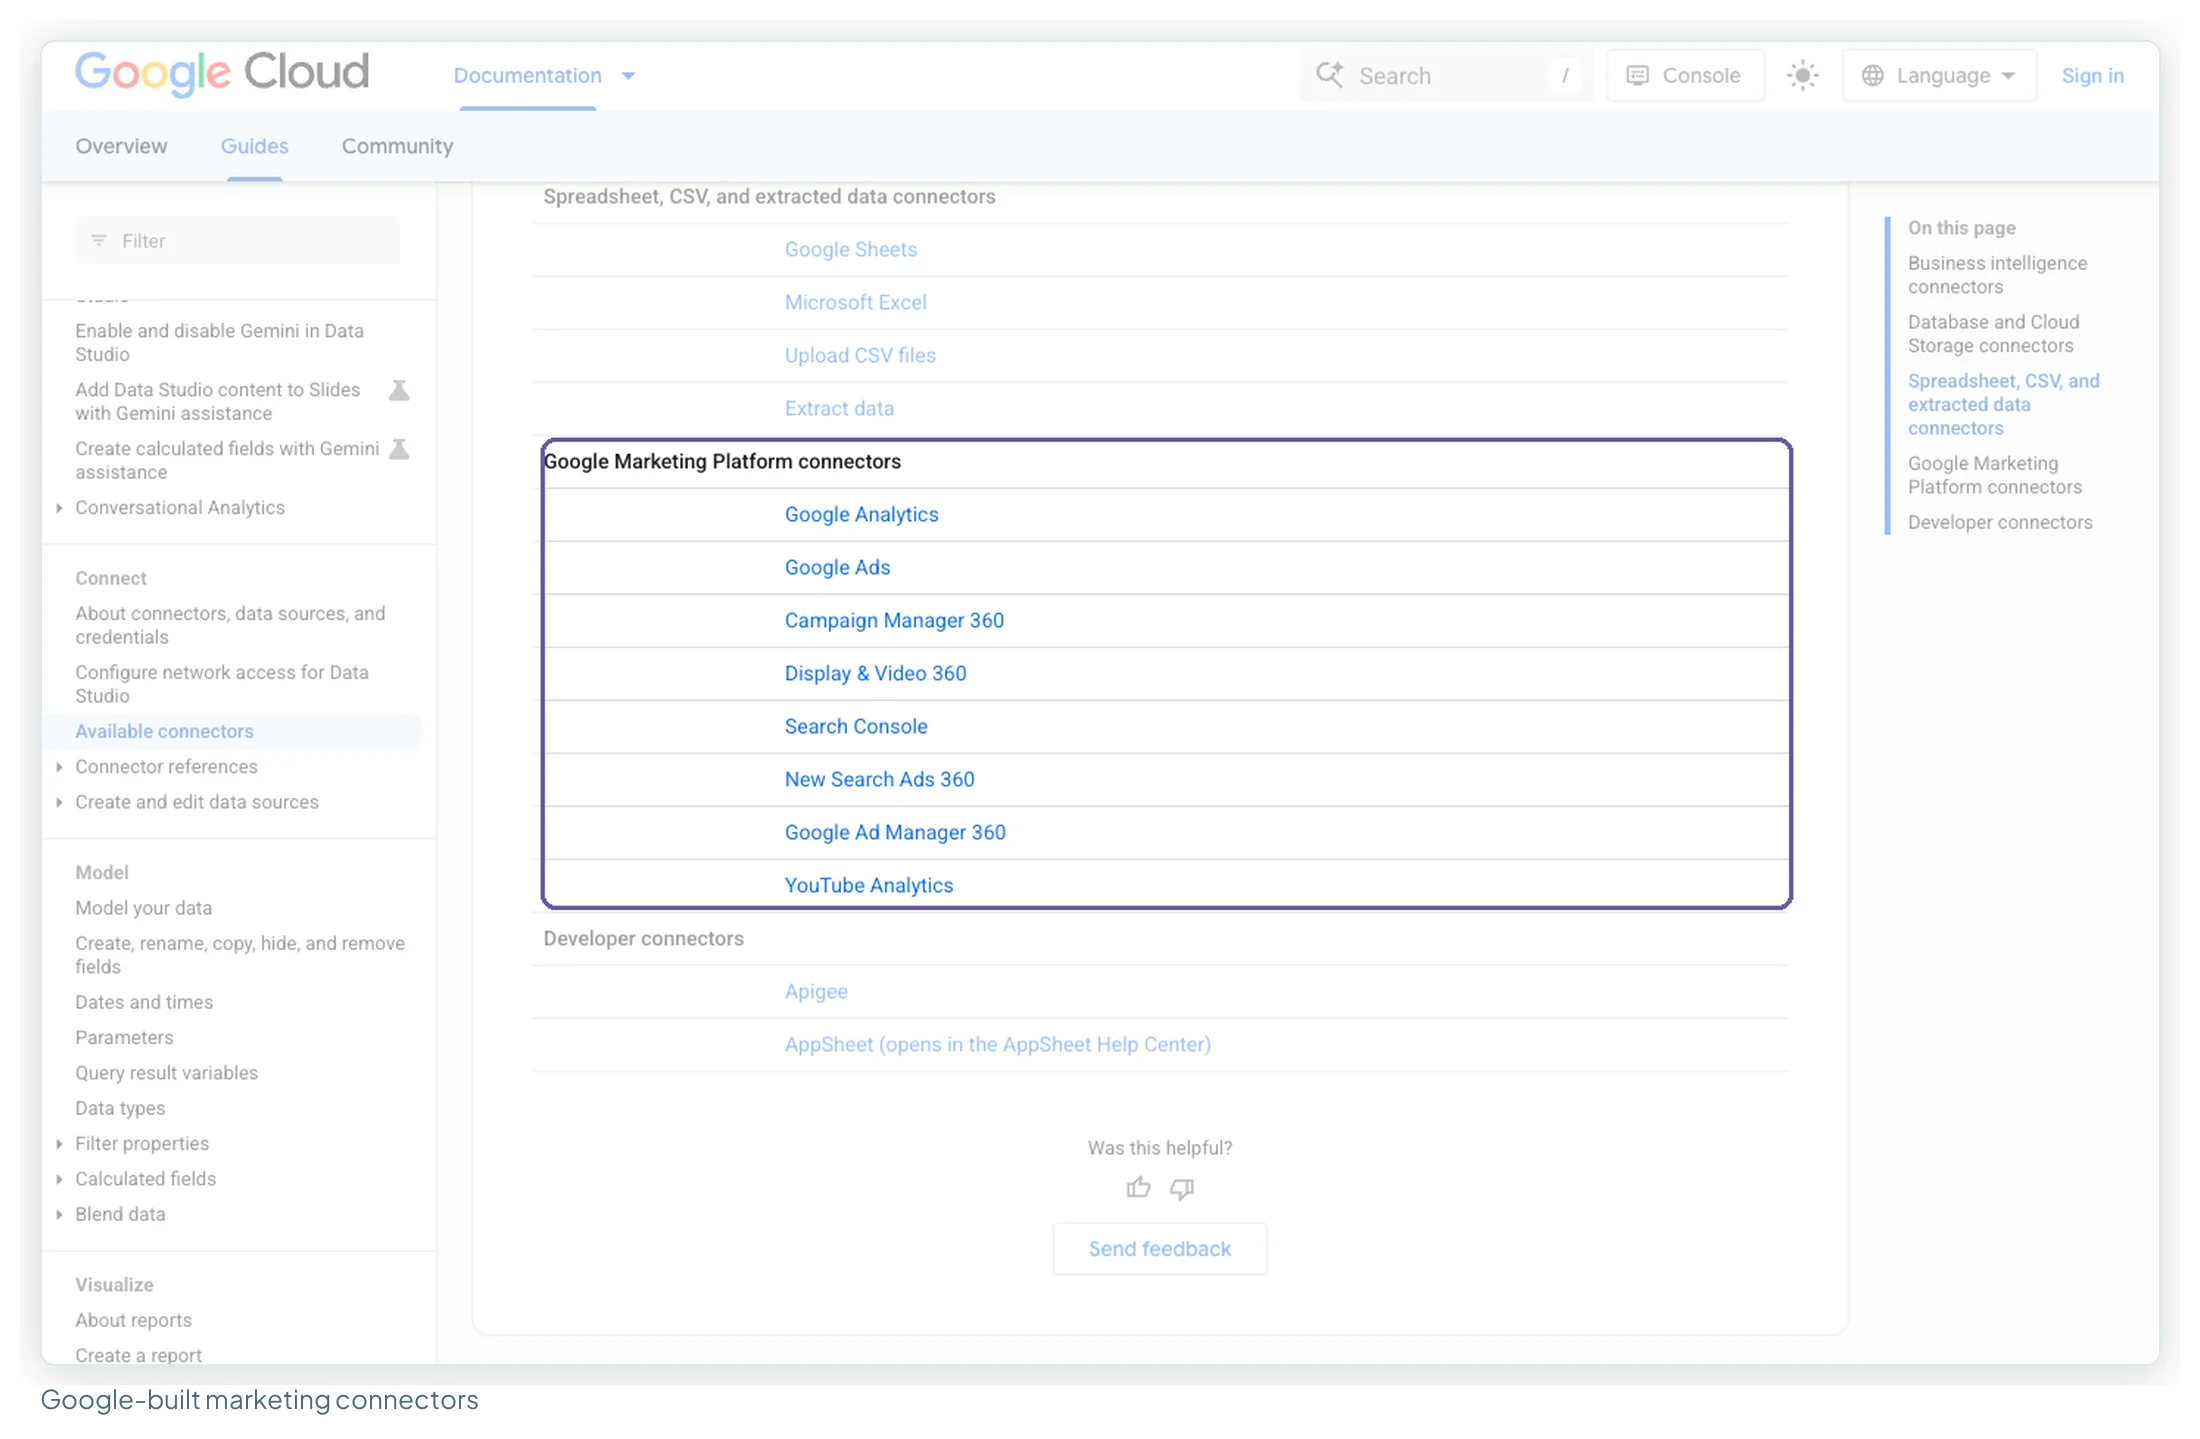The width and height of the screenshot is (2200, 1439).
Task: Open the Apigee developer connector link
Action: 815,991
